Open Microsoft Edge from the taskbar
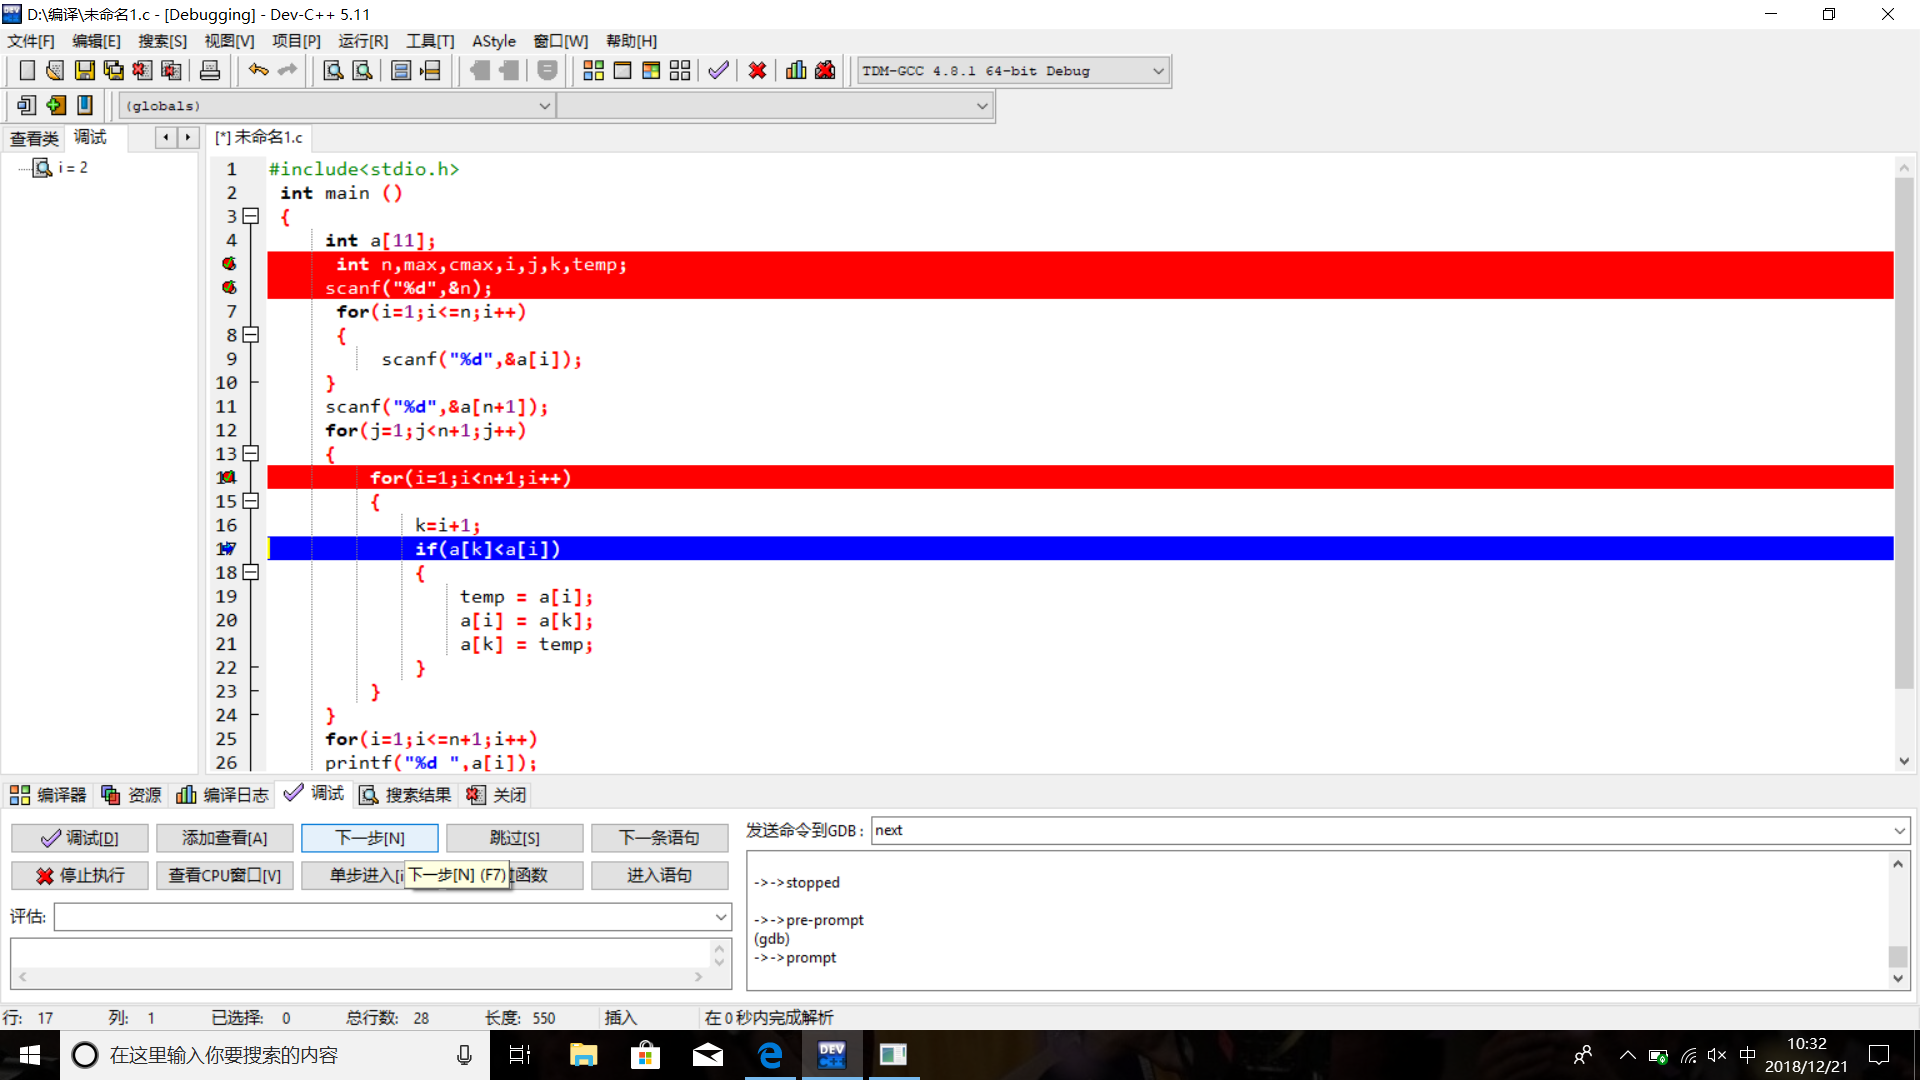1920x1080 pixels. tap(770, 1055)
